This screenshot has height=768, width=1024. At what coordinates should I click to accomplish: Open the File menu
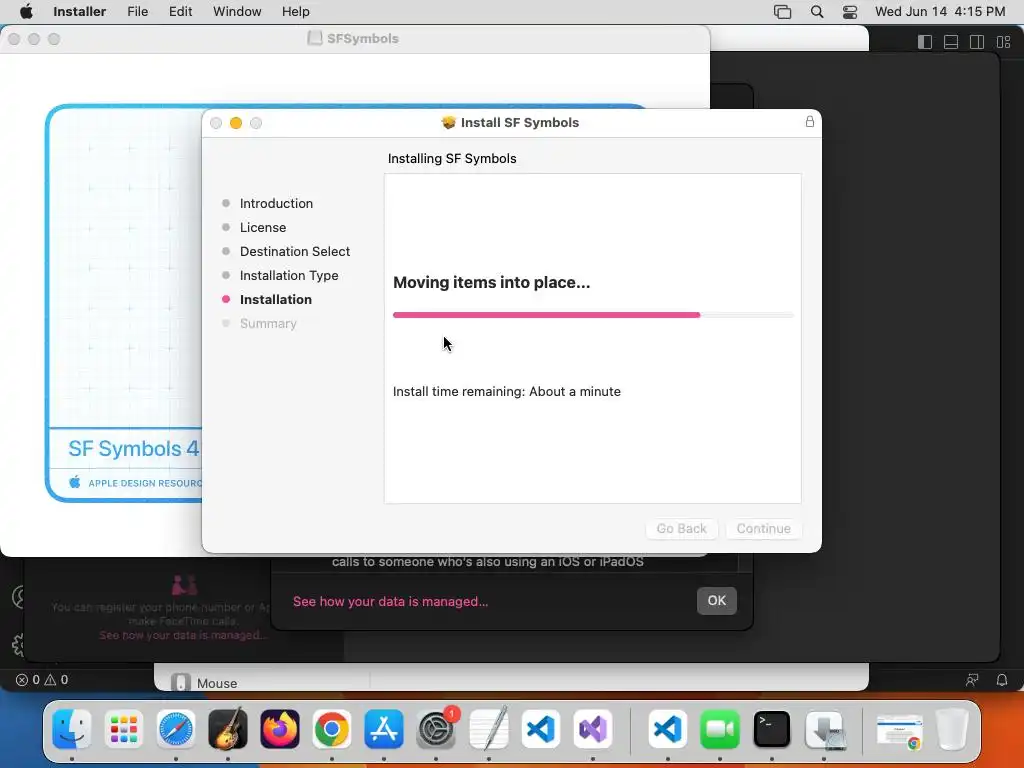point(137,12)
